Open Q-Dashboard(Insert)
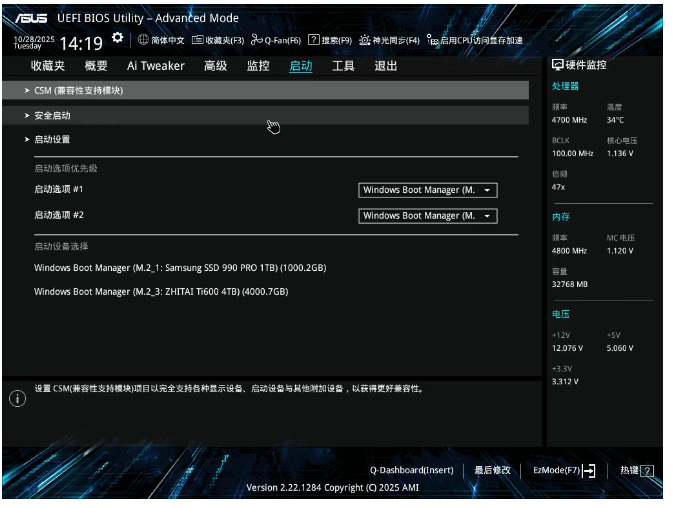The height and width of the screenshot is (508, 673). pyautogui.click(x=411, y=470)
